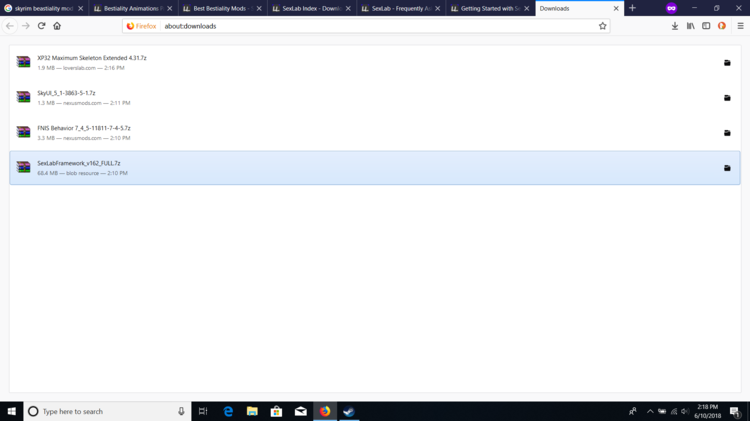
Task: Open the Windows Start menu
Action: pyautogui.click(x=11, y=411)
